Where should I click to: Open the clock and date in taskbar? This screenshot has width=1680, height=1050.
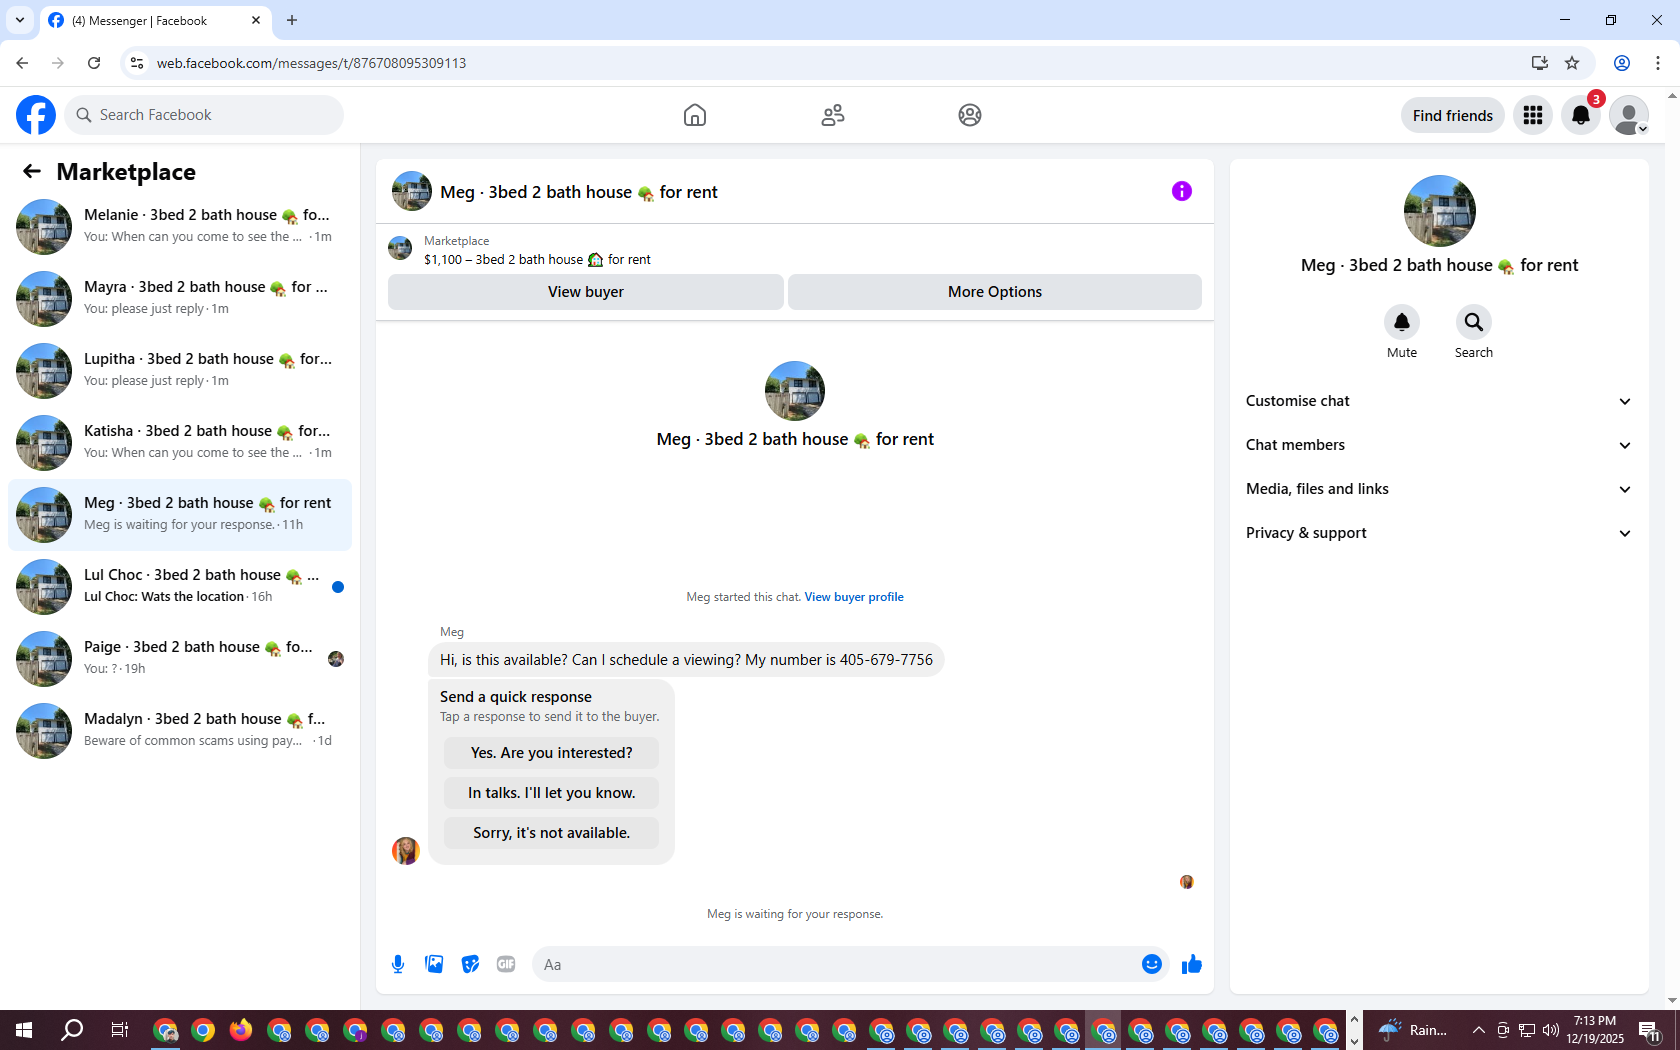1595,1030
